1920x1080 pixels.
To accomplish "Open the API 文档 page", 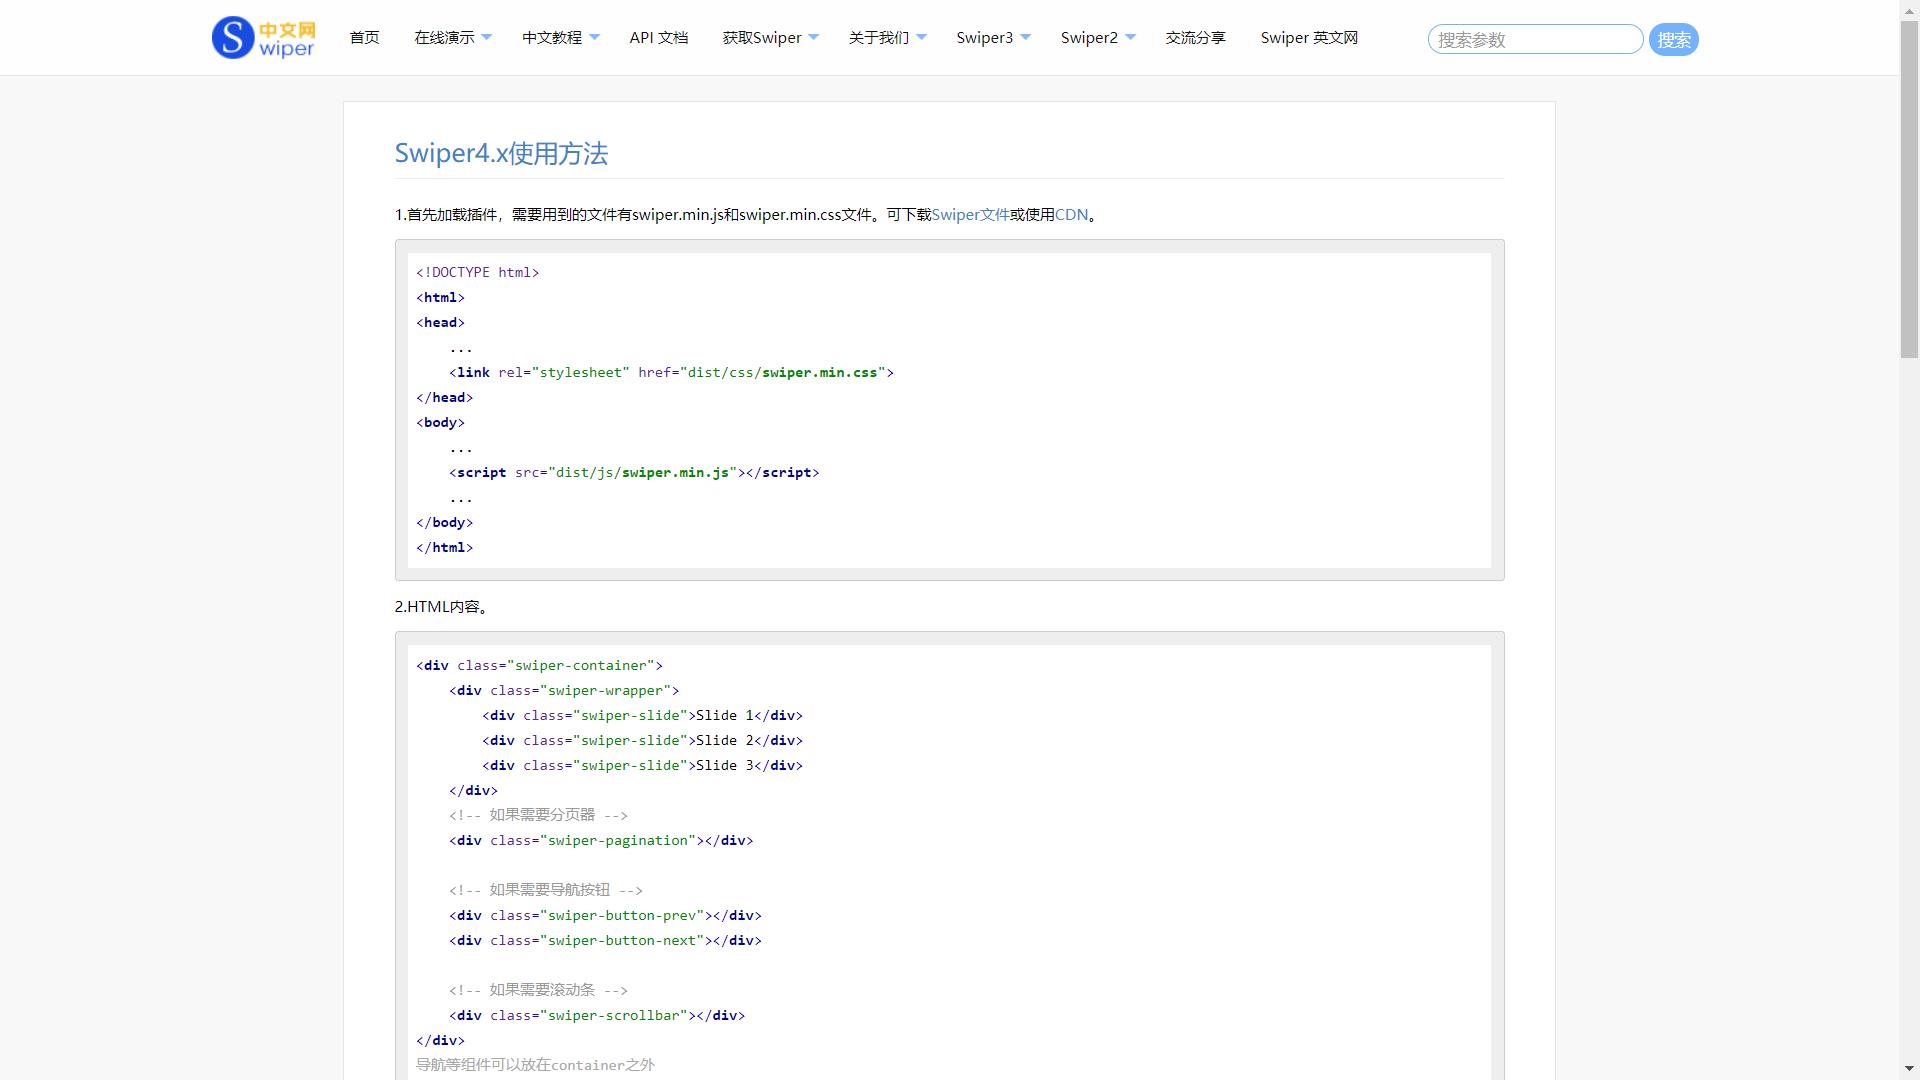I will click(x=659, y=38).
